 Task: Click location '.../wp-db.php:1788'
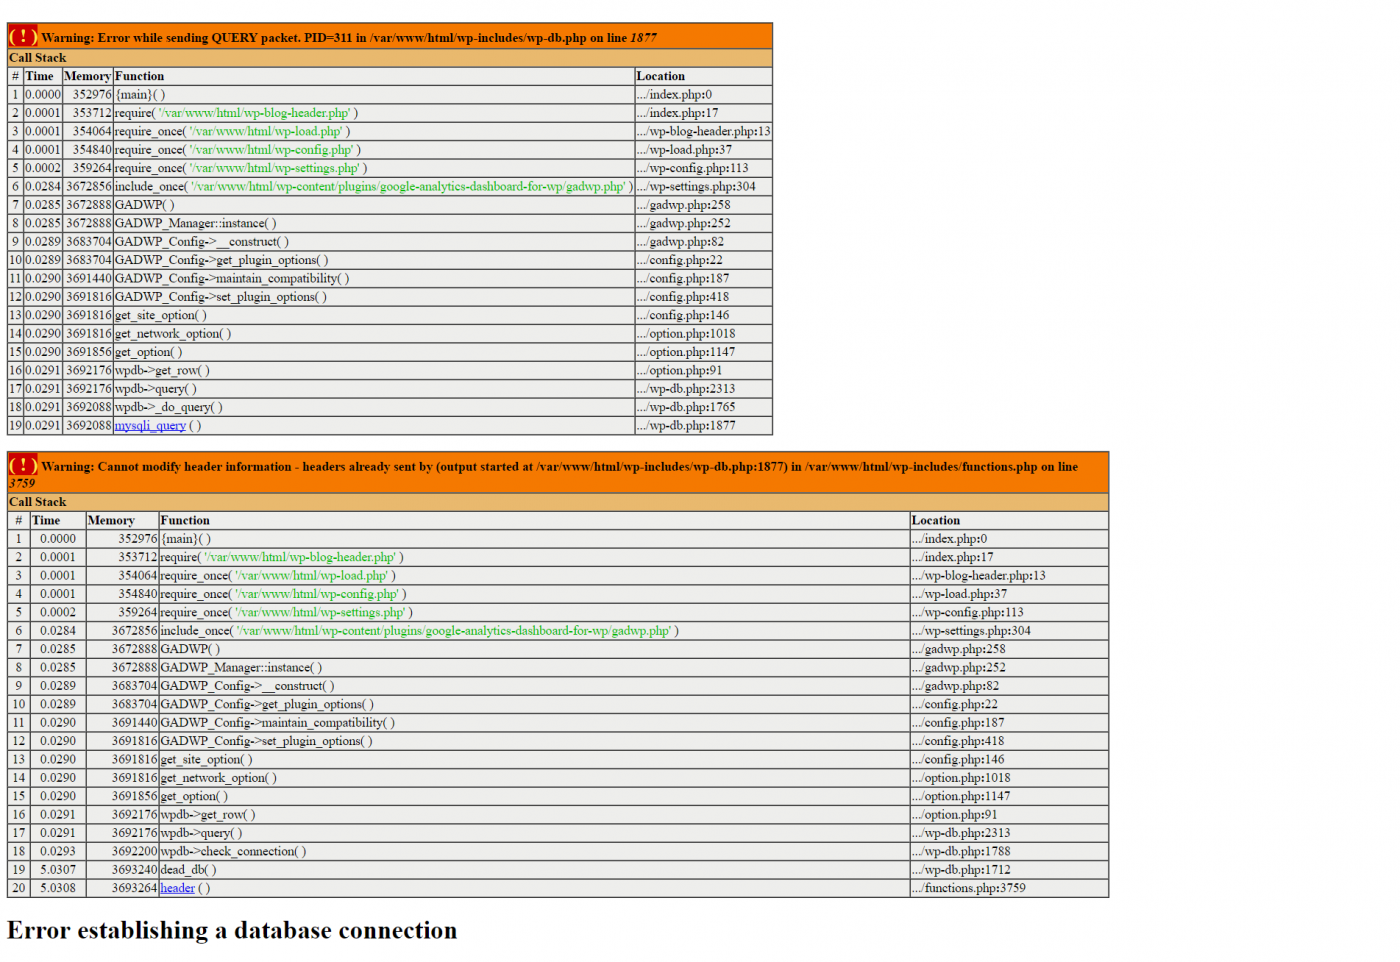pyautogui.click(x=961, y=852)
